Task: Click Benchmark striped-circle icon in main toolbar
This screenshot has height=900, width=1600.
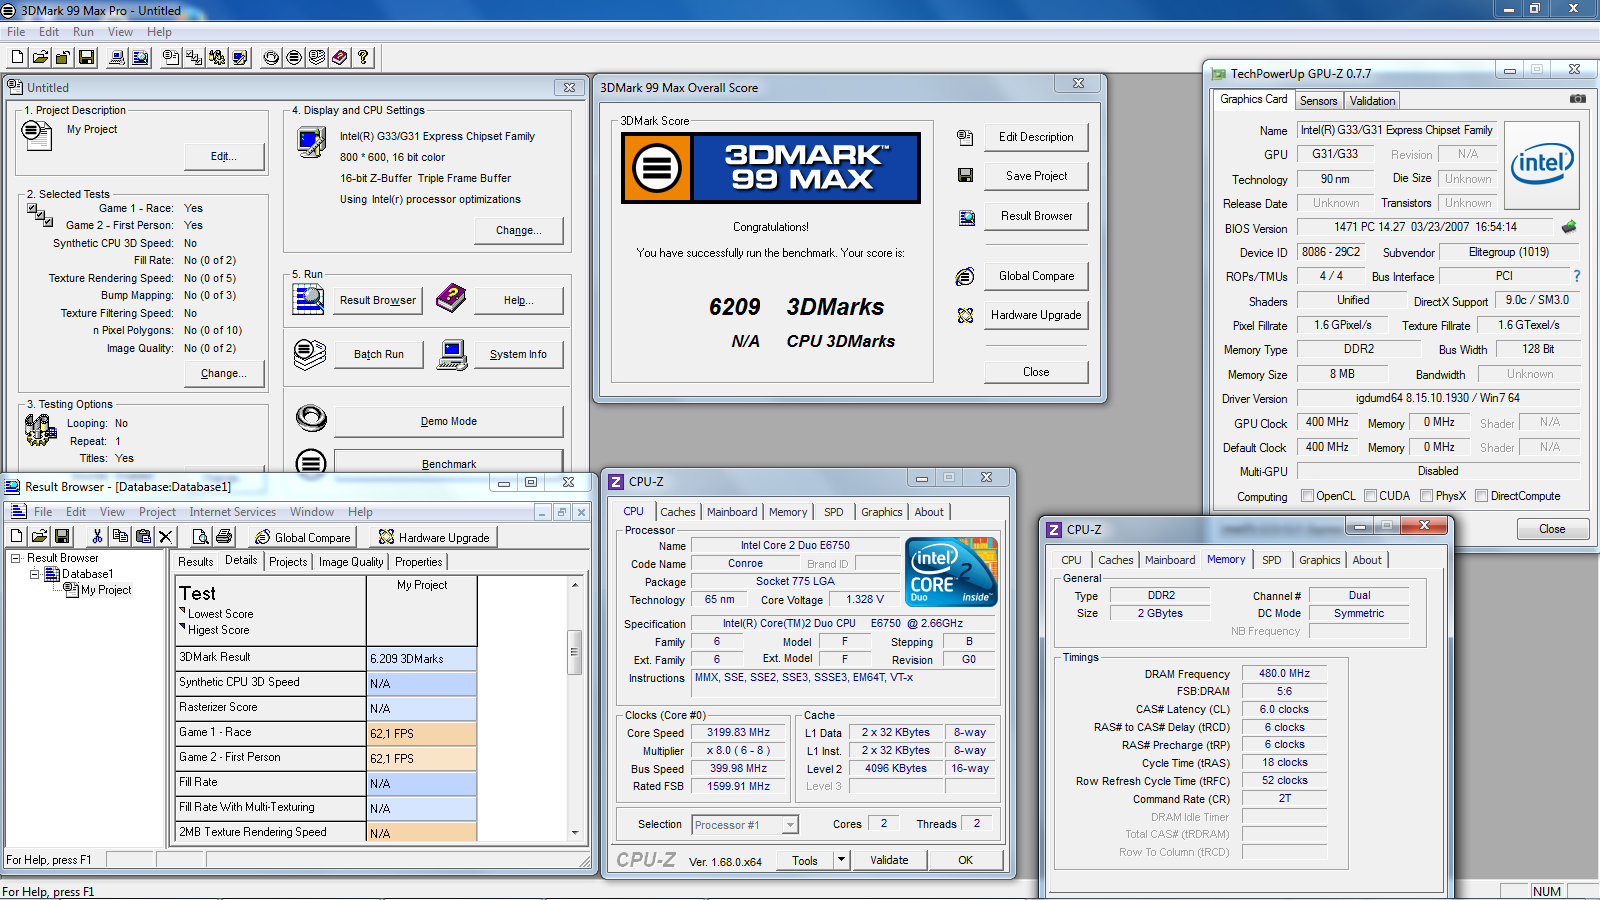Action: [294, 58]
